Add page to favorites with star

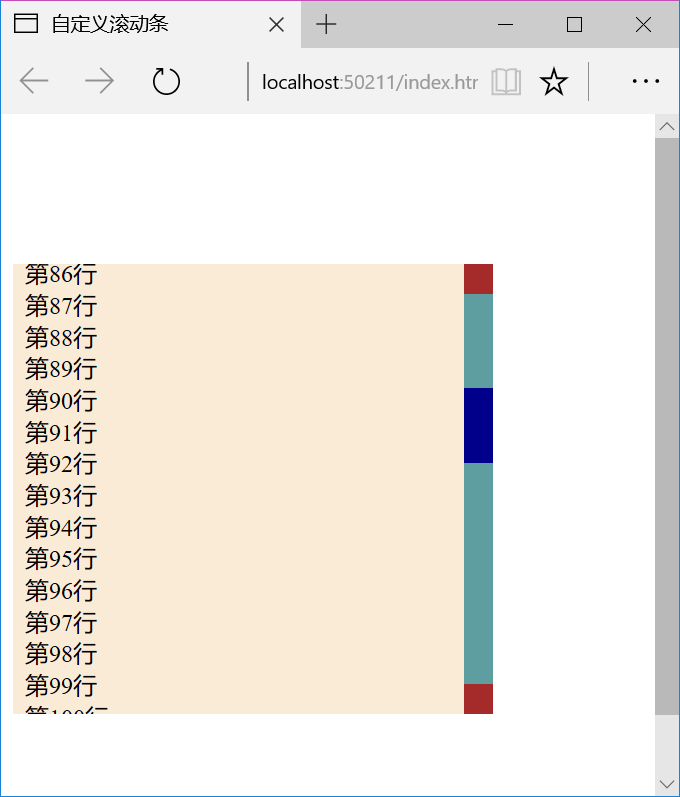pos(553,81)
